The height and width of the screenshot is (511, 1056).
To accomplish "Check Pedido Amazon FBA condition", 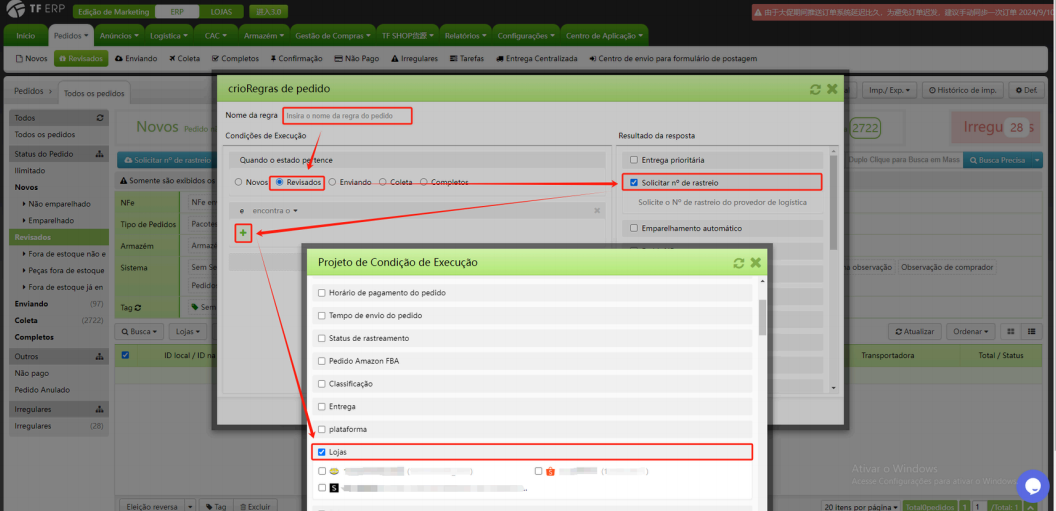I will [321, 361].
